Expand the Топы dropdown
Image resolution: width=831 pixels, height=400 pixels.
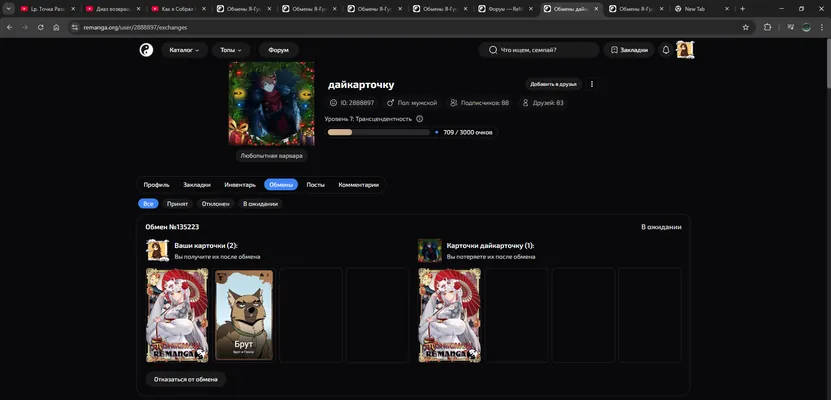pos(231,50)
